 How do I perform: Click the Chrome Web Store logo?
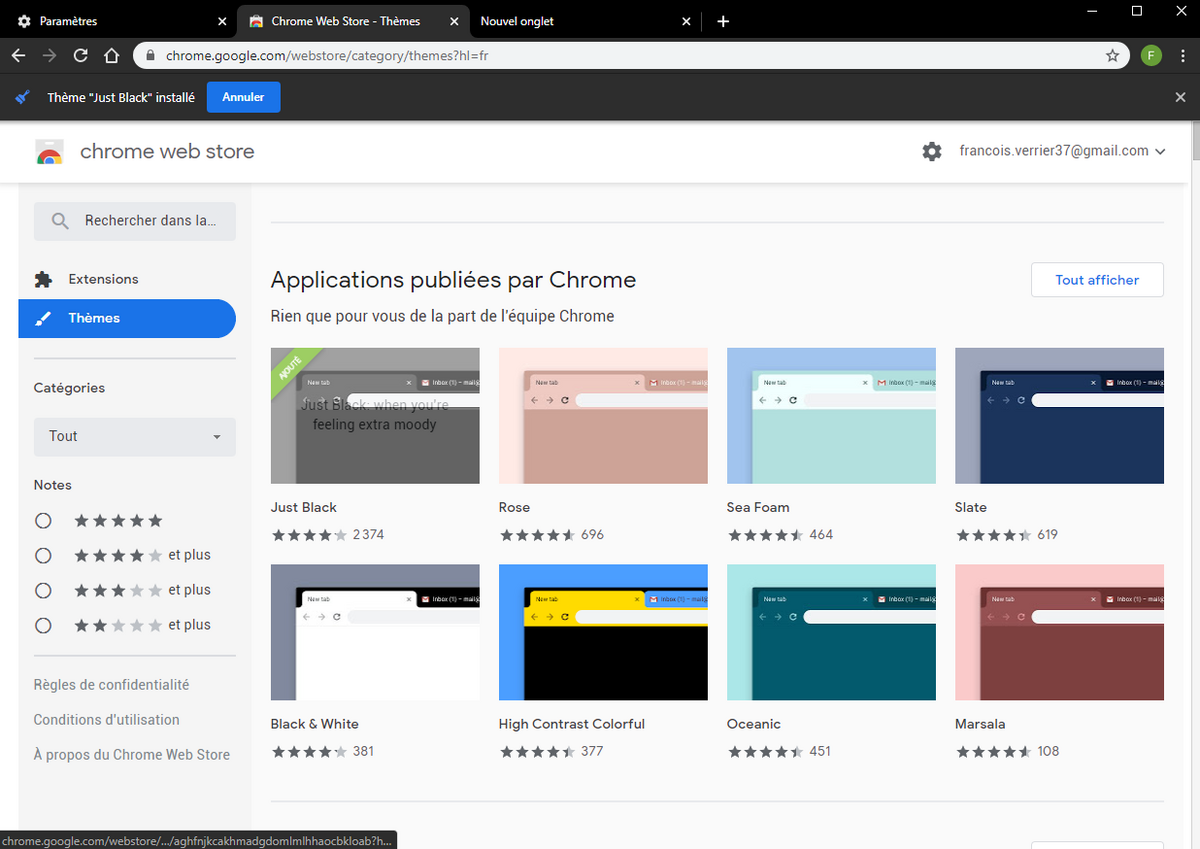50,152
